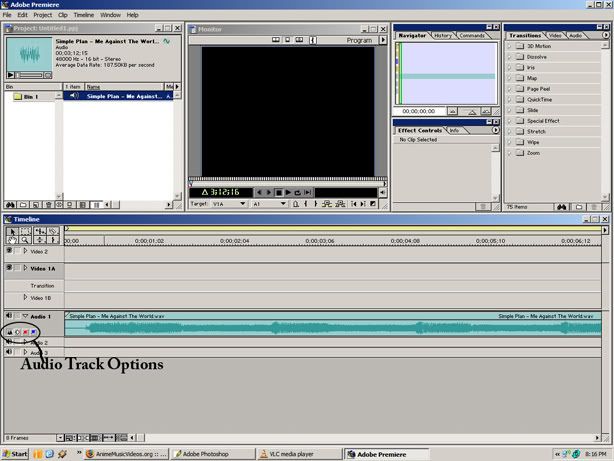Click the Play button in Monitor
614x461 pixels.
point(288,192)
